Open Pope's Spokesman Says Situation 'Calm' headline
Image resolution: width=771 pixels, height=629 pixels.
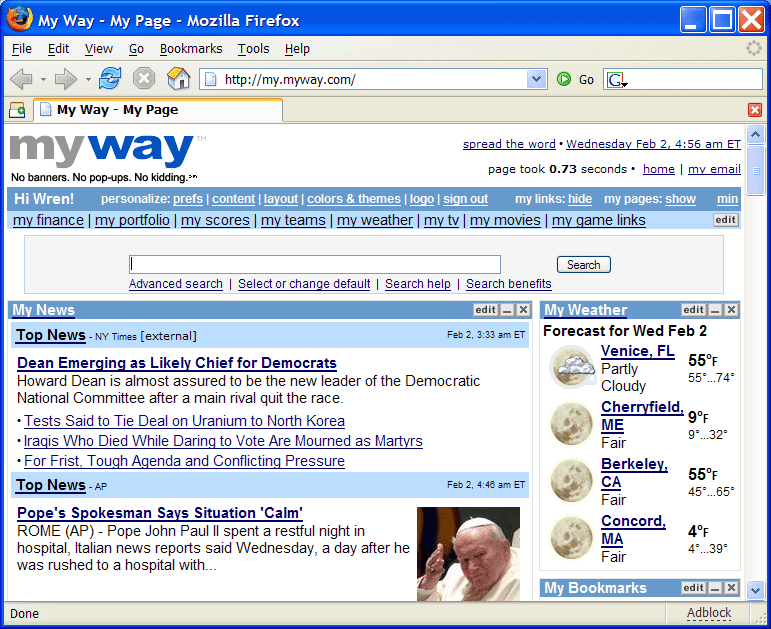click(x=160, y=513)
